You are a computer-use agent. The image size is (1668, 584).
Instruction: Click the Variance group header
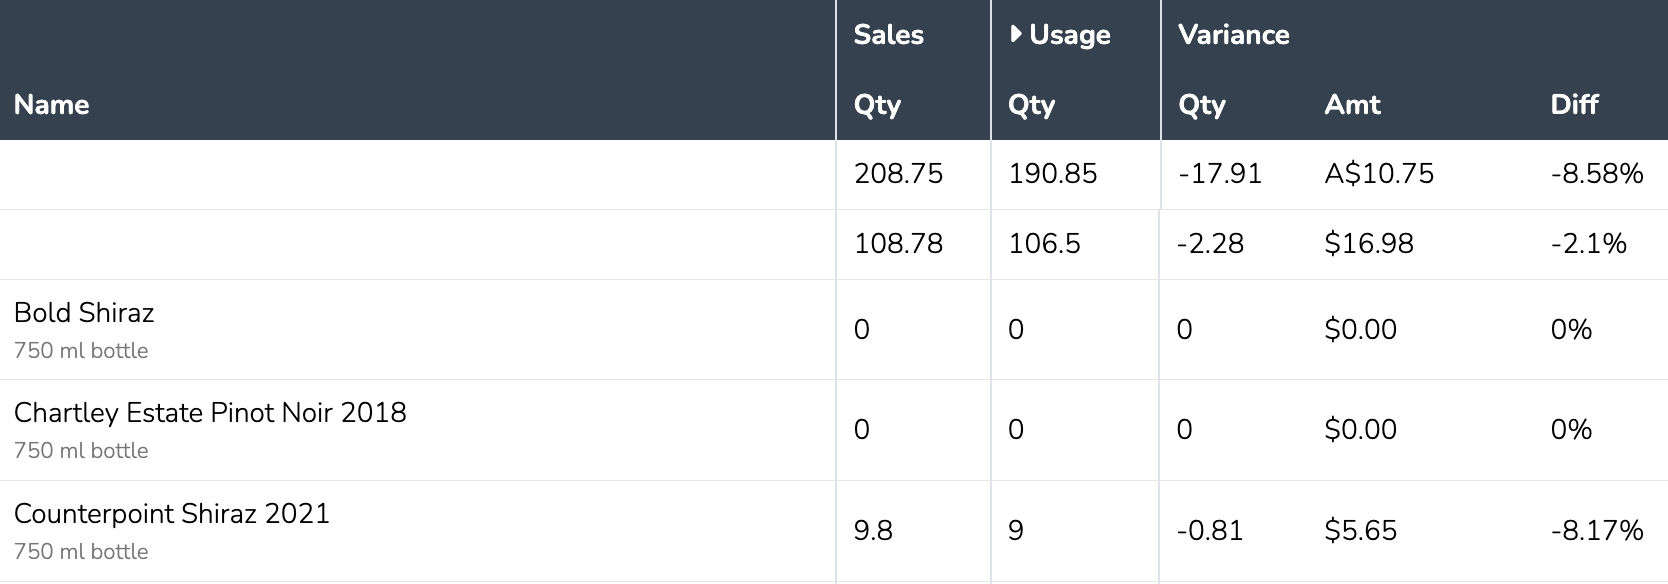click(x=1233, y=34)
